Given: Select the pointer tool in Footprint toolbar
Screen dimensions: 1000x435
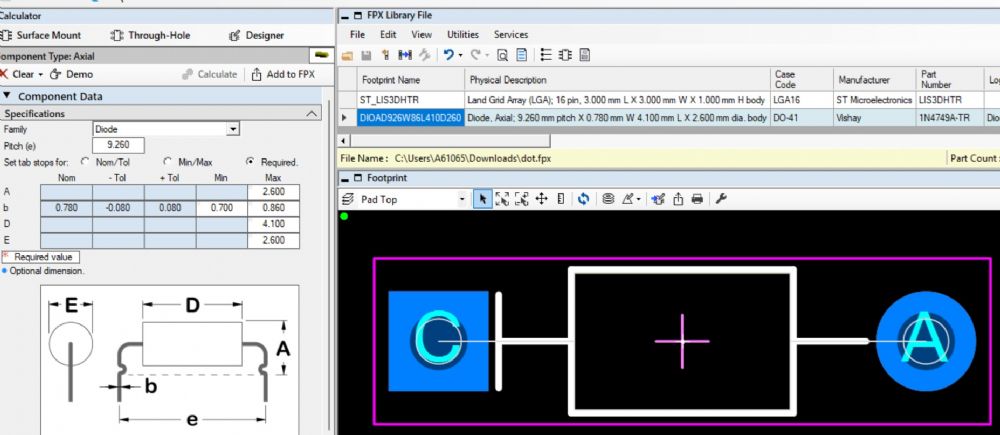Looking at the screenshot, I should click(483, 199).
